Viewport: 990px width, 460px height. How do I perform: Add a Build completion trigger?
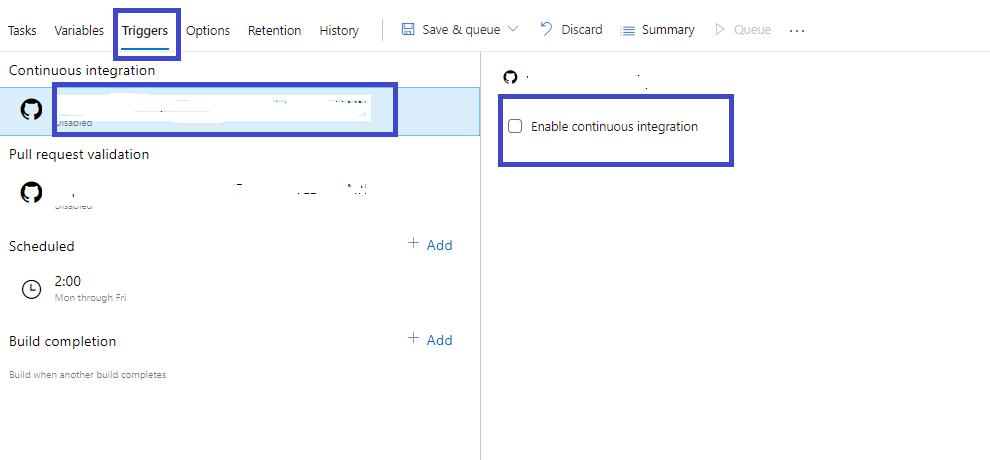coord(430,340)
